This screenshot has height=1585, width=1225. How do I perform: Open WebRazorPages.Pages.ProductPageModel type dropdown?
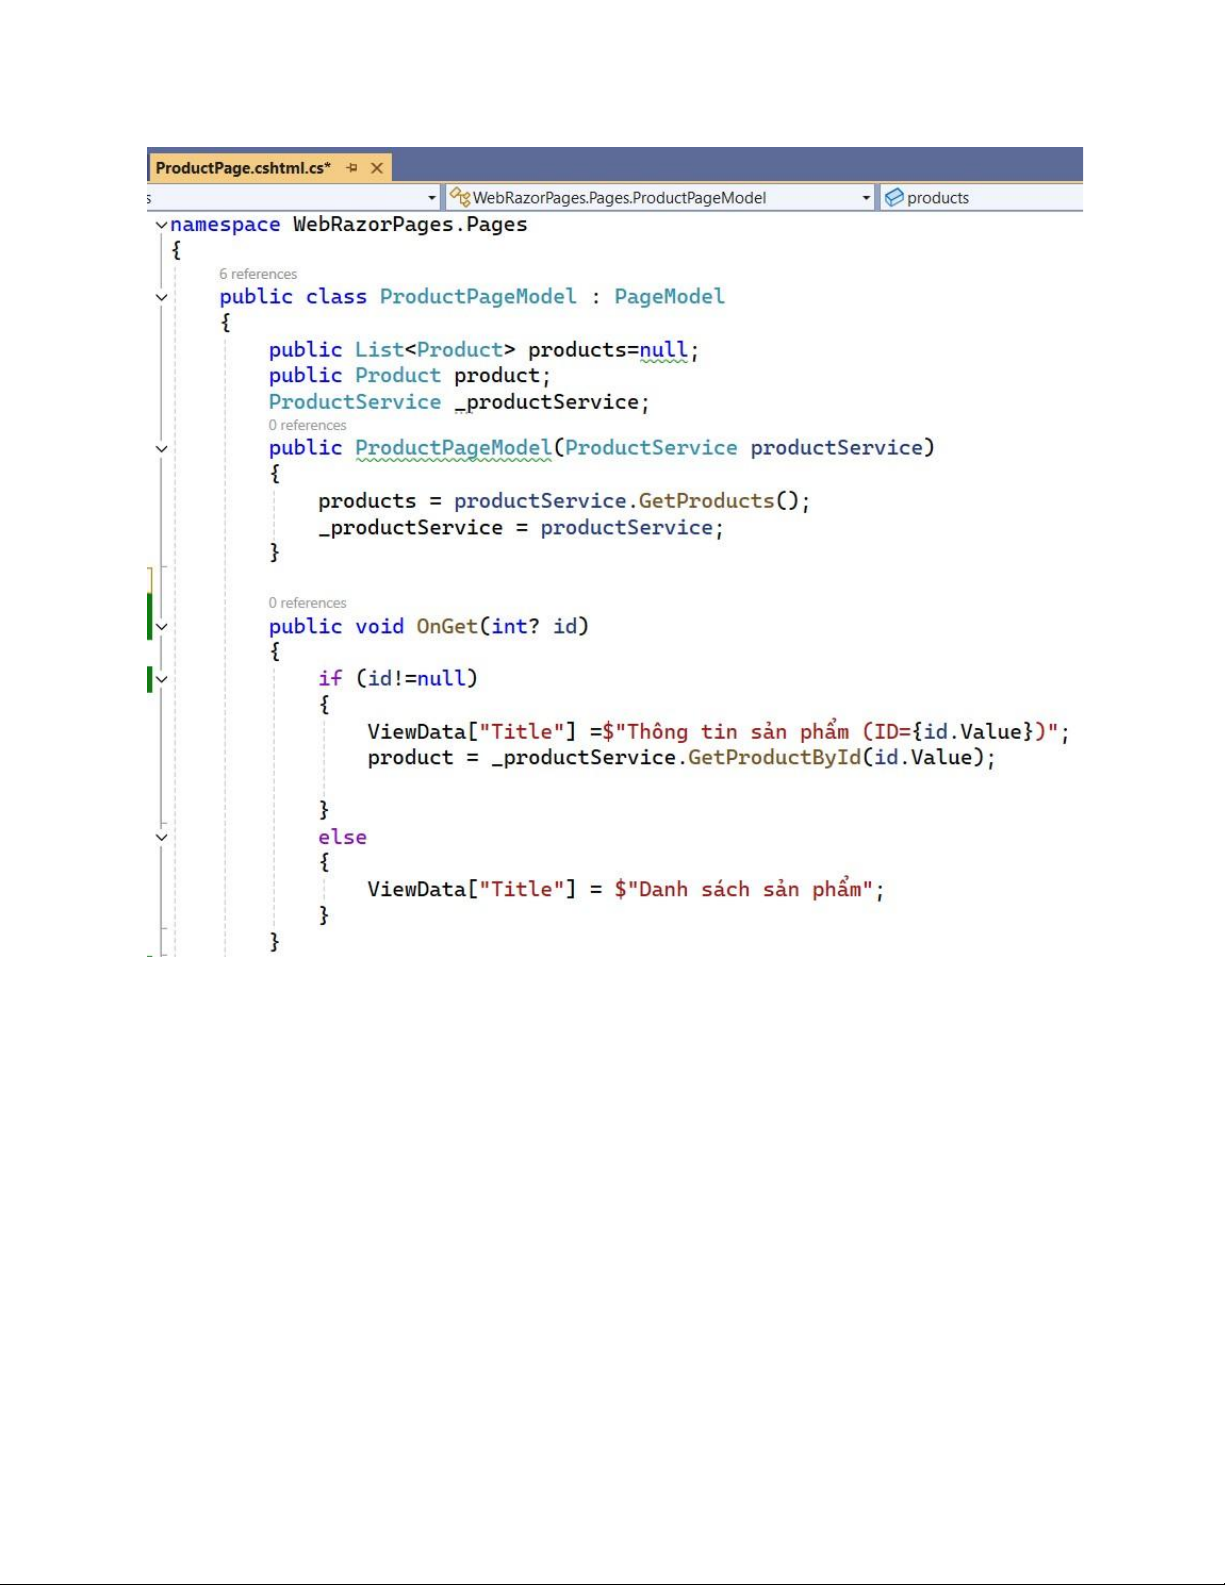[x=660, y=198]
